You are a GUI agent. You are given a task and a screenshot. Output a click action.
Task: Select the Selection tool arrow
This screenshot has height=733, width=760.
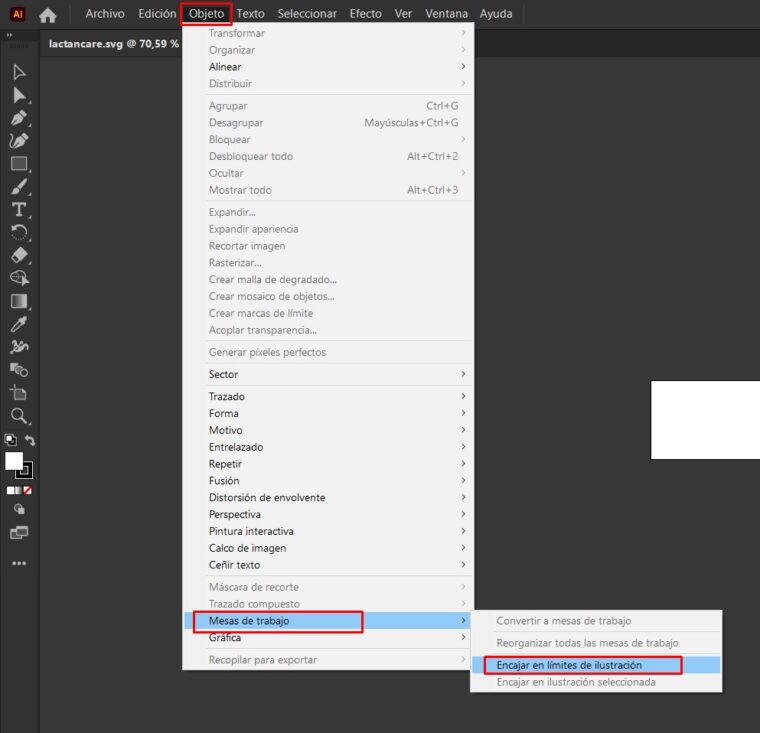pos(19,72)
